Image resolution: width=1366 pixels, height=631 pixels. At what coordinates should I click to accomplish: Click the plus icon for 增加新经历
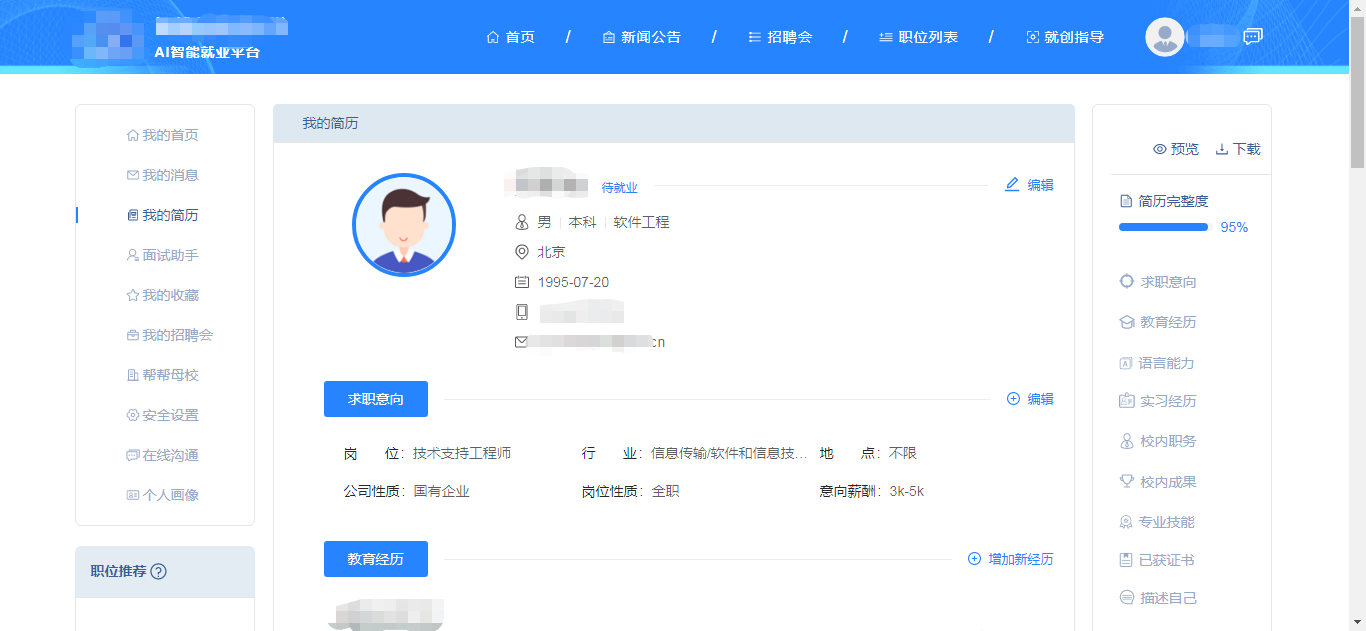[974, 559]
